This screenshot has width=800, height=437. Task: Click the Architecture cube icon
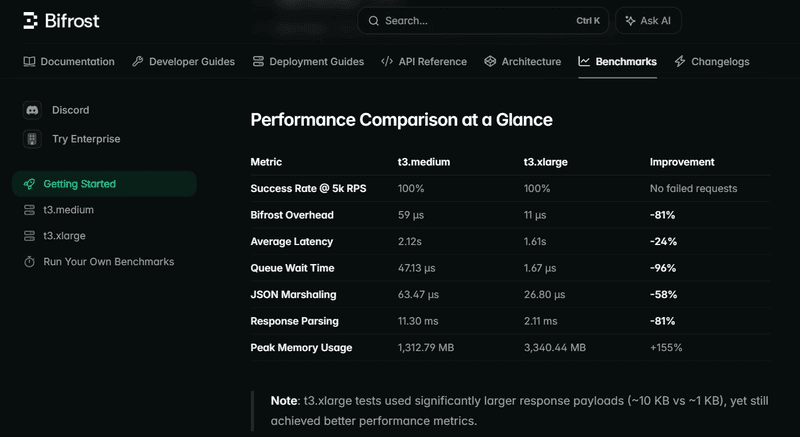[x=490, y=62]
